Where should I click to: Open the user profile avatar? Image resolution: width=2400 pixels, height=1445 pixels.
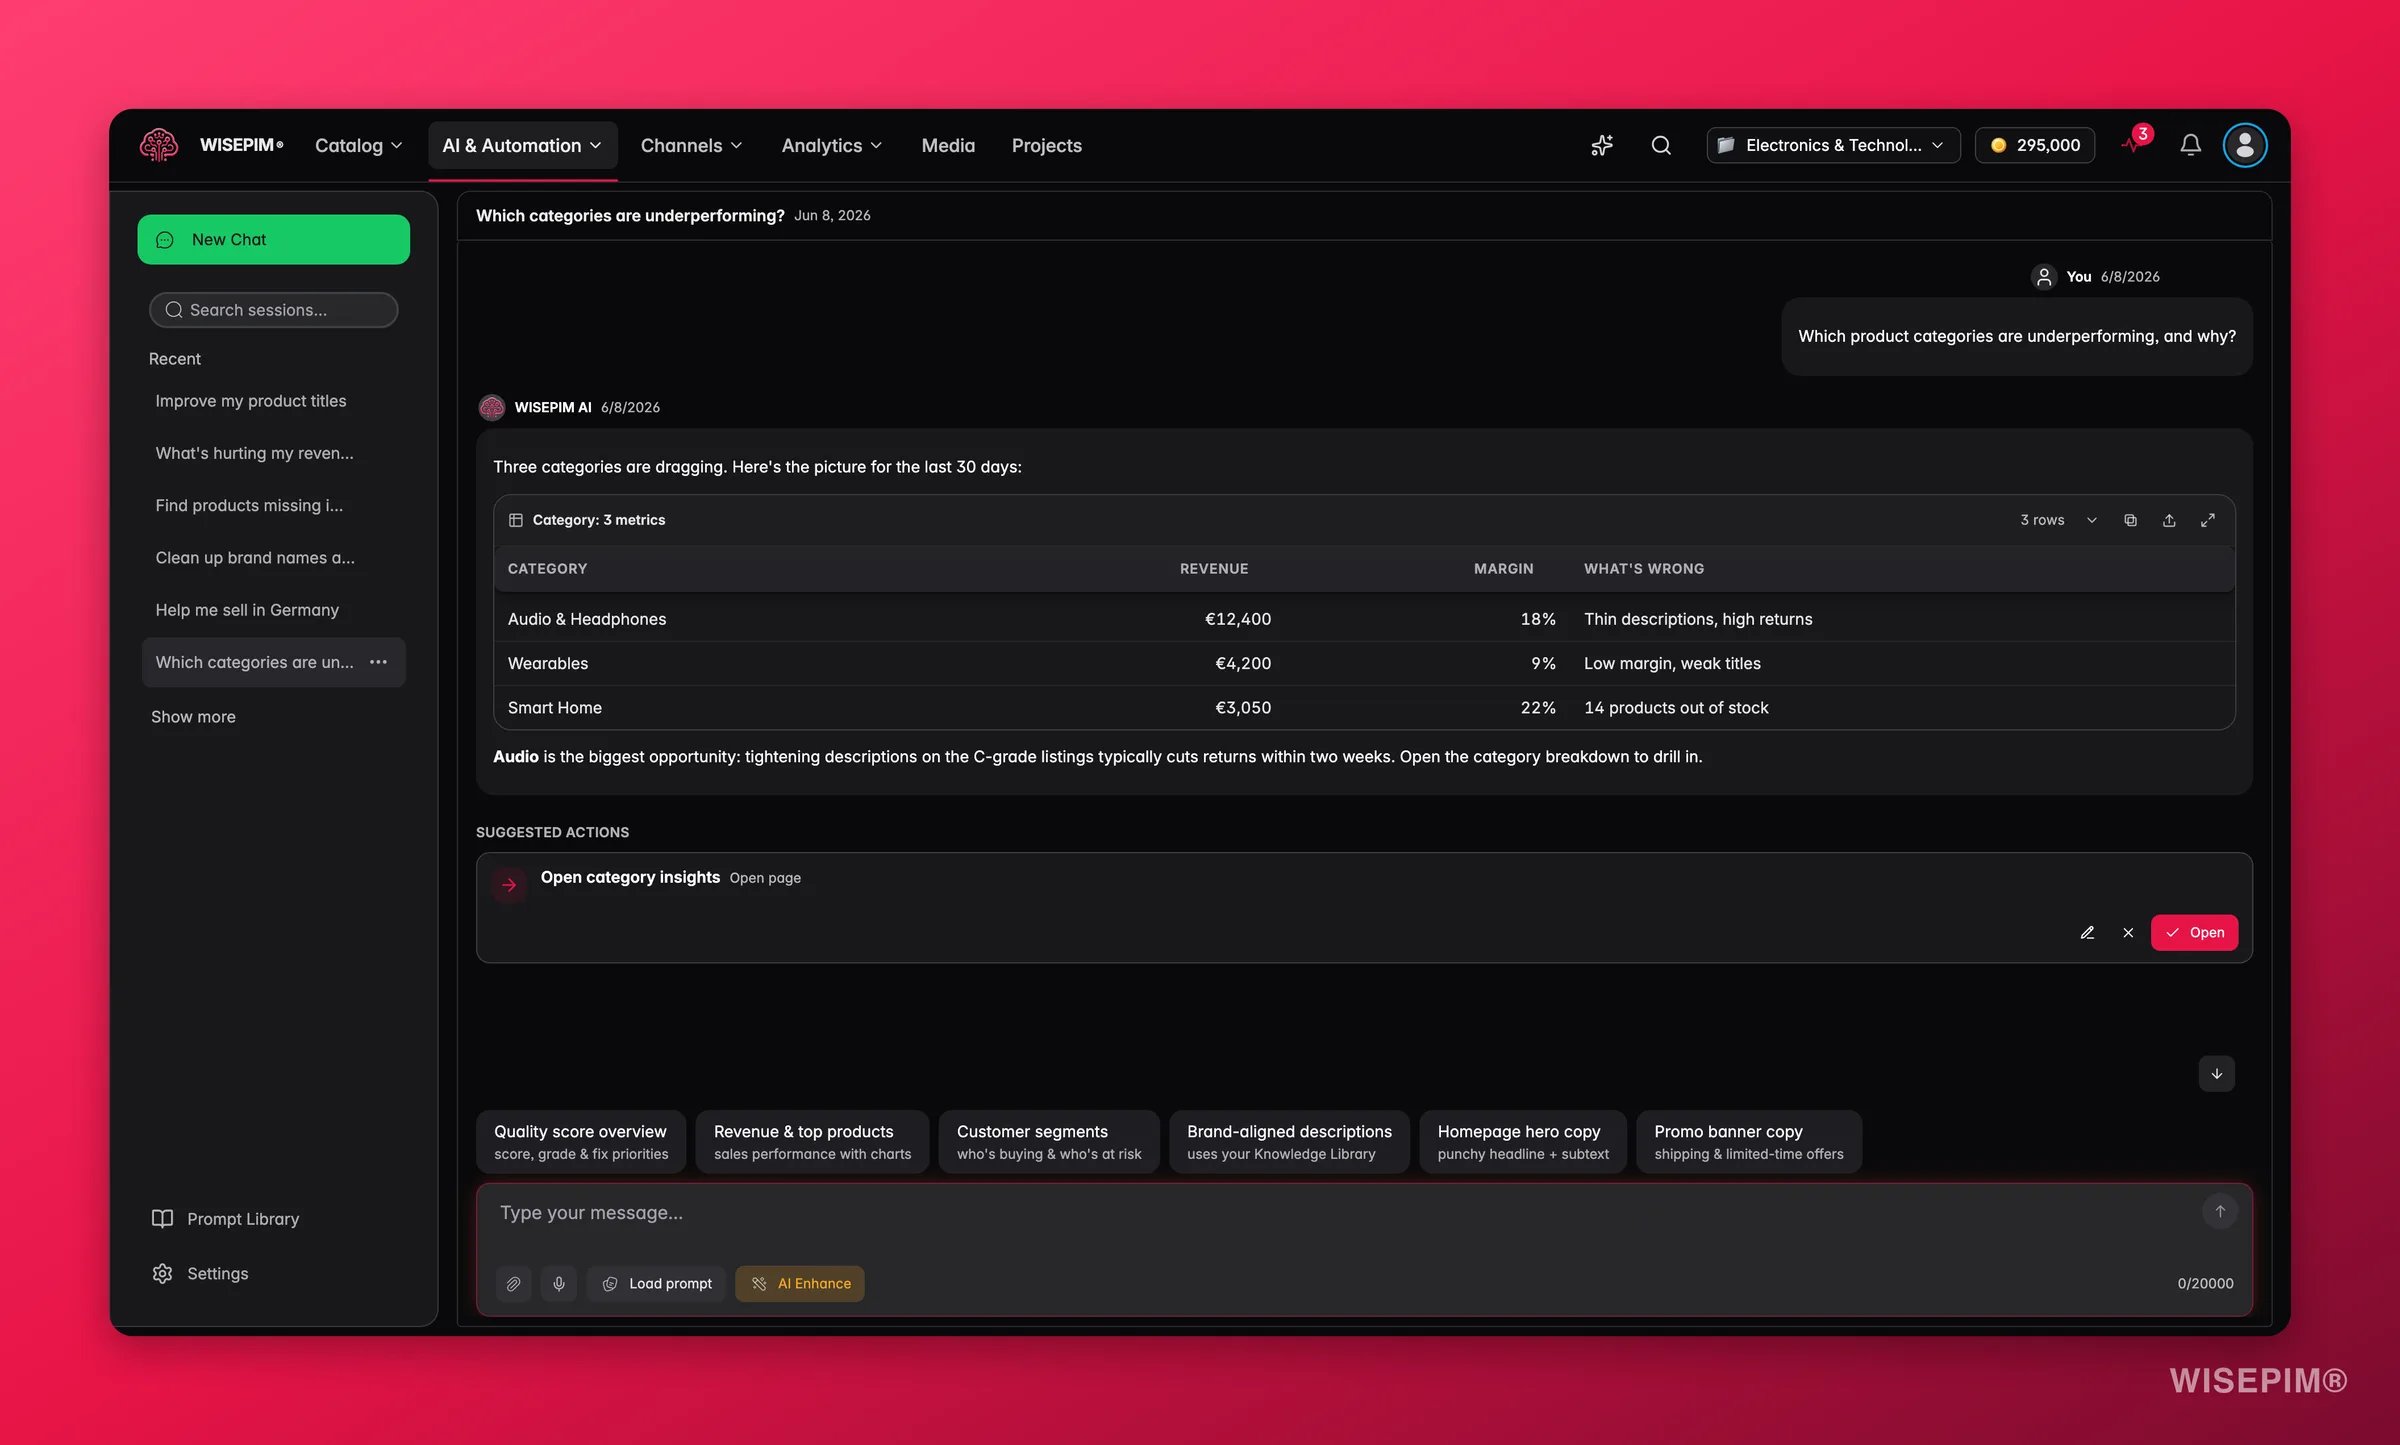[x=2245, y=145]
